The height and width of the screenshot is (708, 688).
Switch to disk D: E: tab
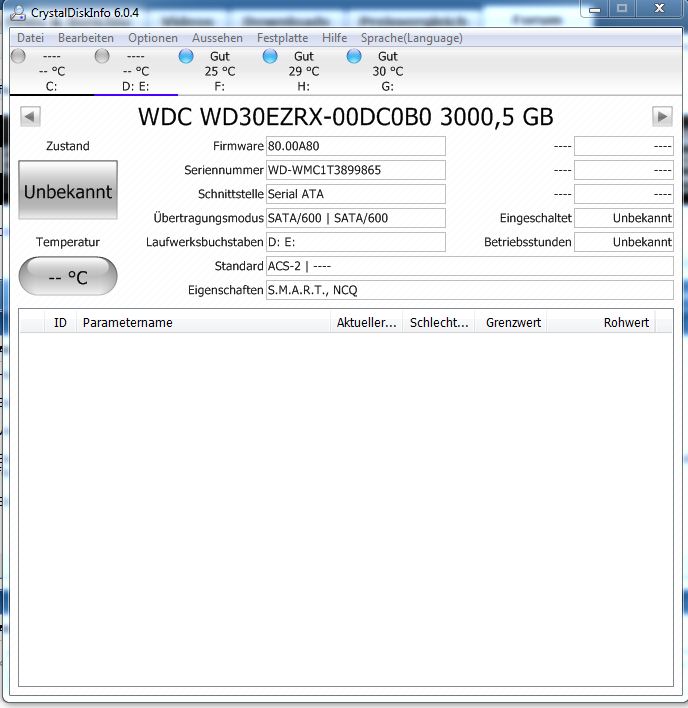point(136,71)
